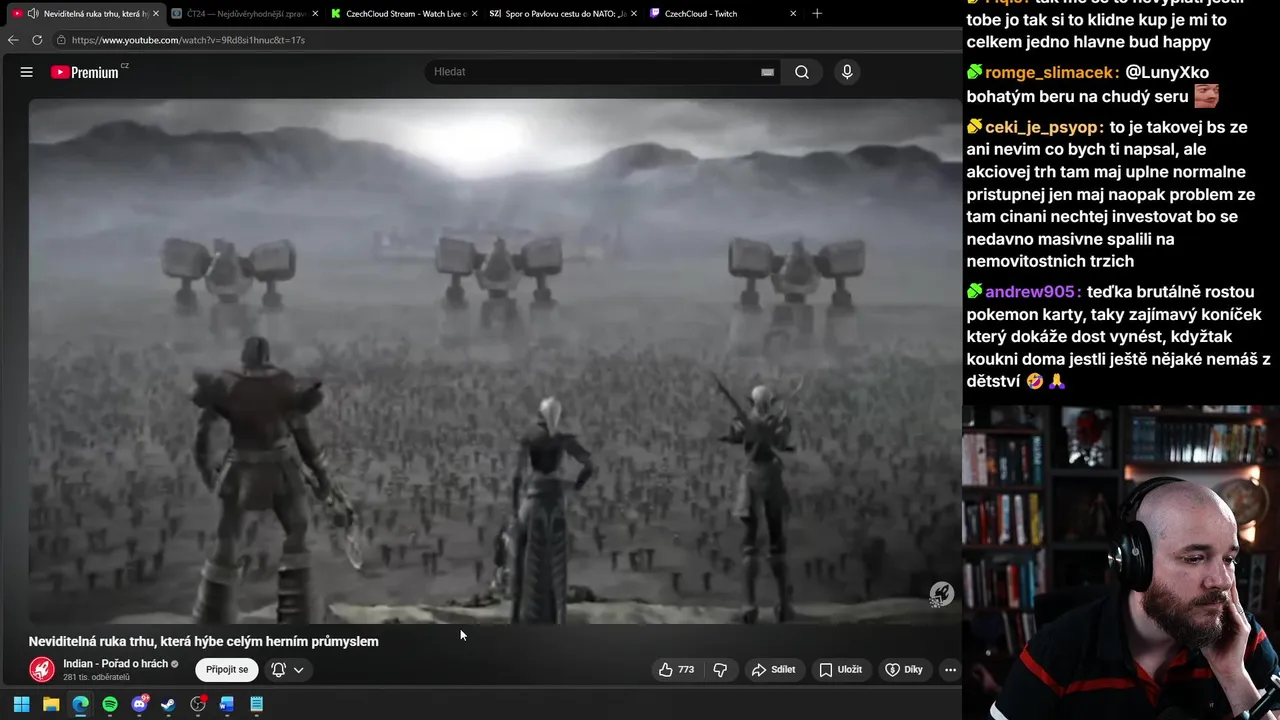This screenshot has width=1280, height=720.
Task: Open the on-screen keyboard icon in search box
Action: 767,72
